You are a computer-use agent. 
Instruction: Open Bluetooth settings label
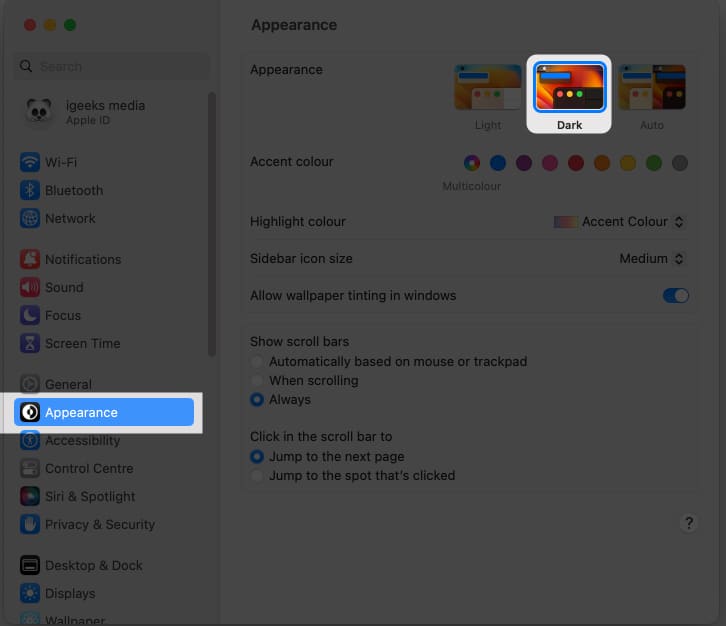coord(74,190)
